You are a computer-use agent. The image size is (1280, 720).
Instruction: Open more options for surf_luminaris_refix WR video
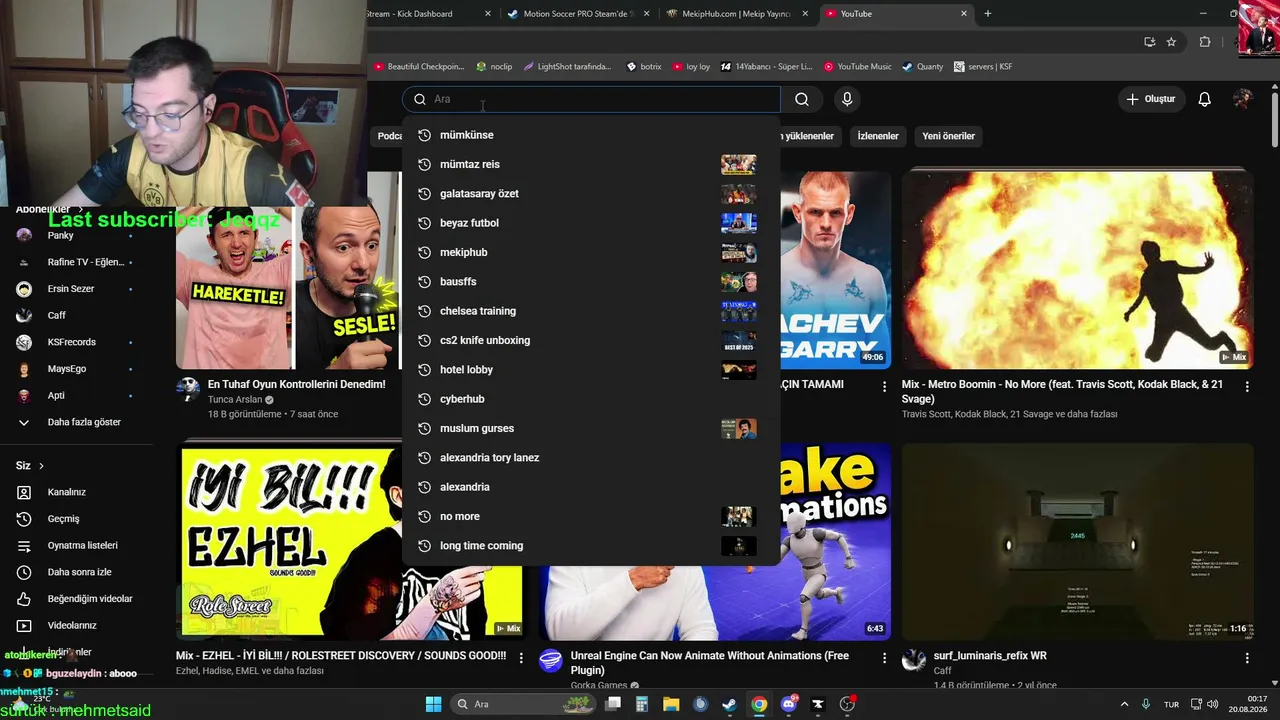point(1247,658)
